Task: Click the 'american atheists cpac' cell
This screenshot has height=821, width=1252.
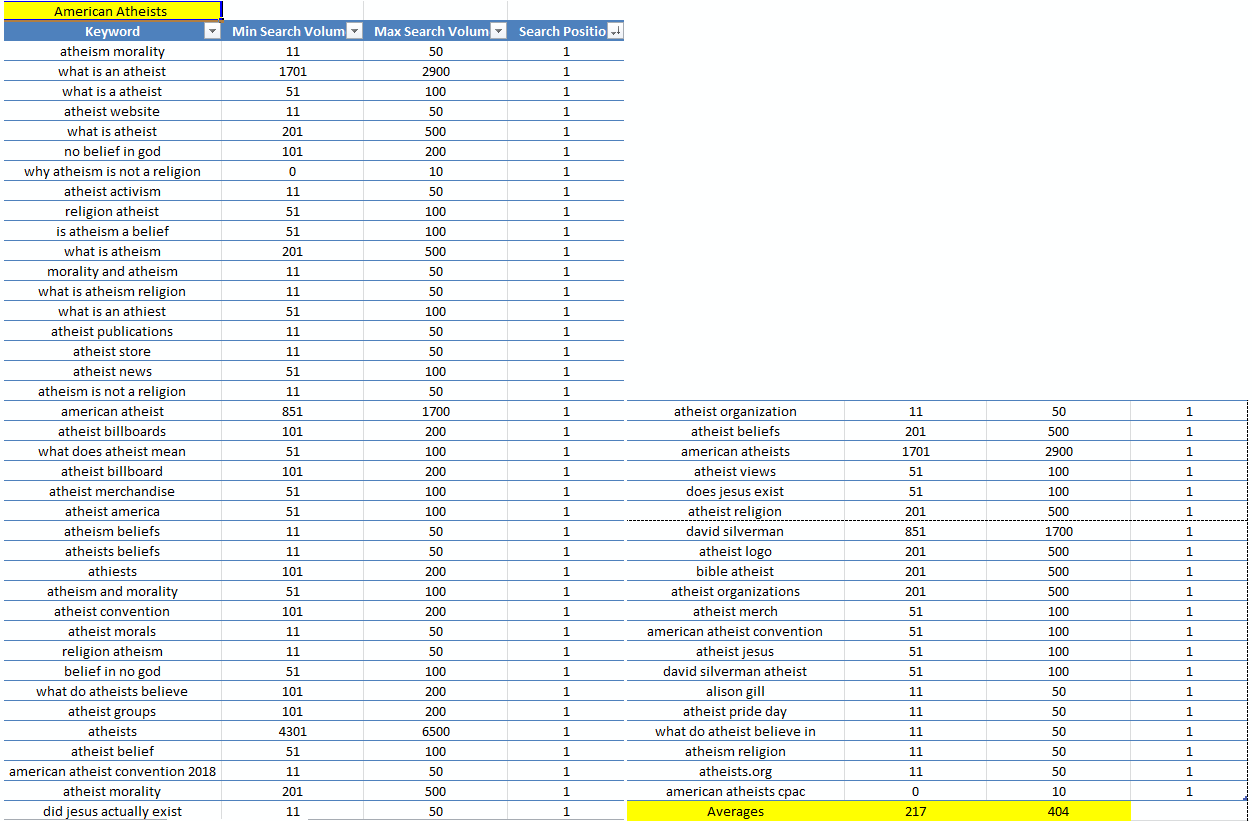Action: (735, 791)
